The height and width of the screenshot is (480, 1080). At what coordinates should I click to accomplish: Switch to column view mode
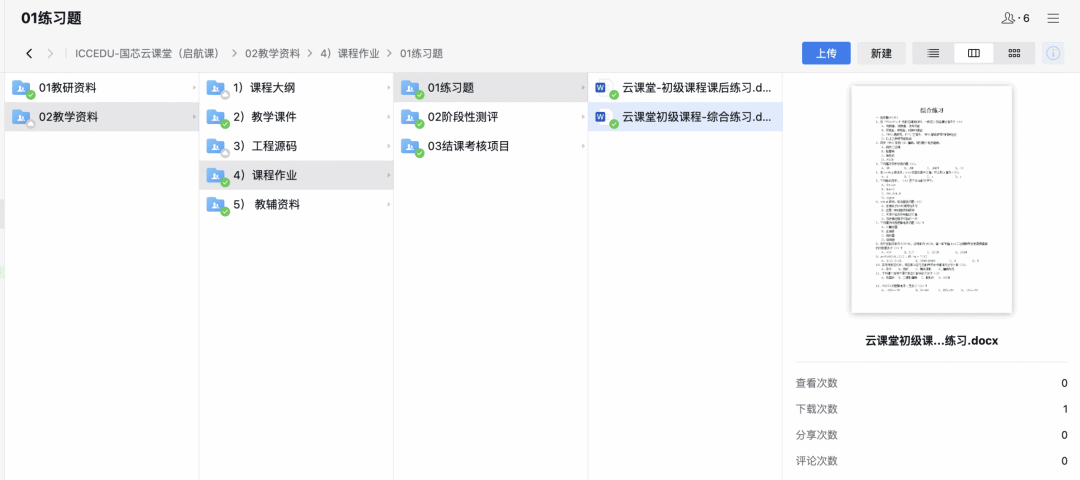point(973,53)
